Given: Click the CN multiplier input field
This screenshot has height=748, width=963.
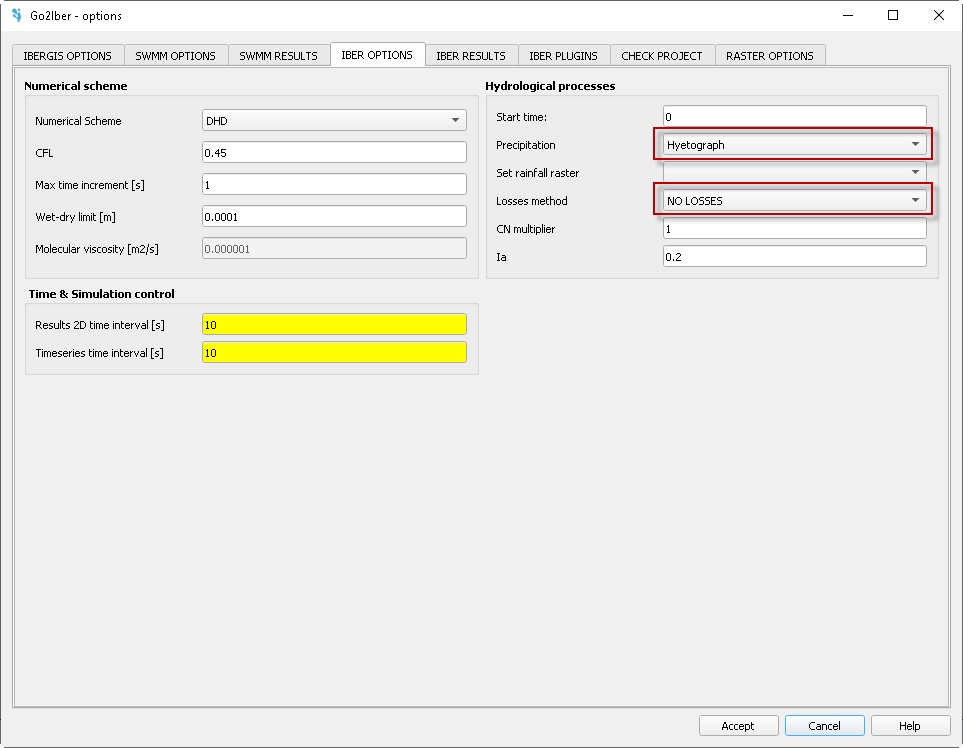Looking at the screenshot, I should pyautogui.click(x=794, y=229).
